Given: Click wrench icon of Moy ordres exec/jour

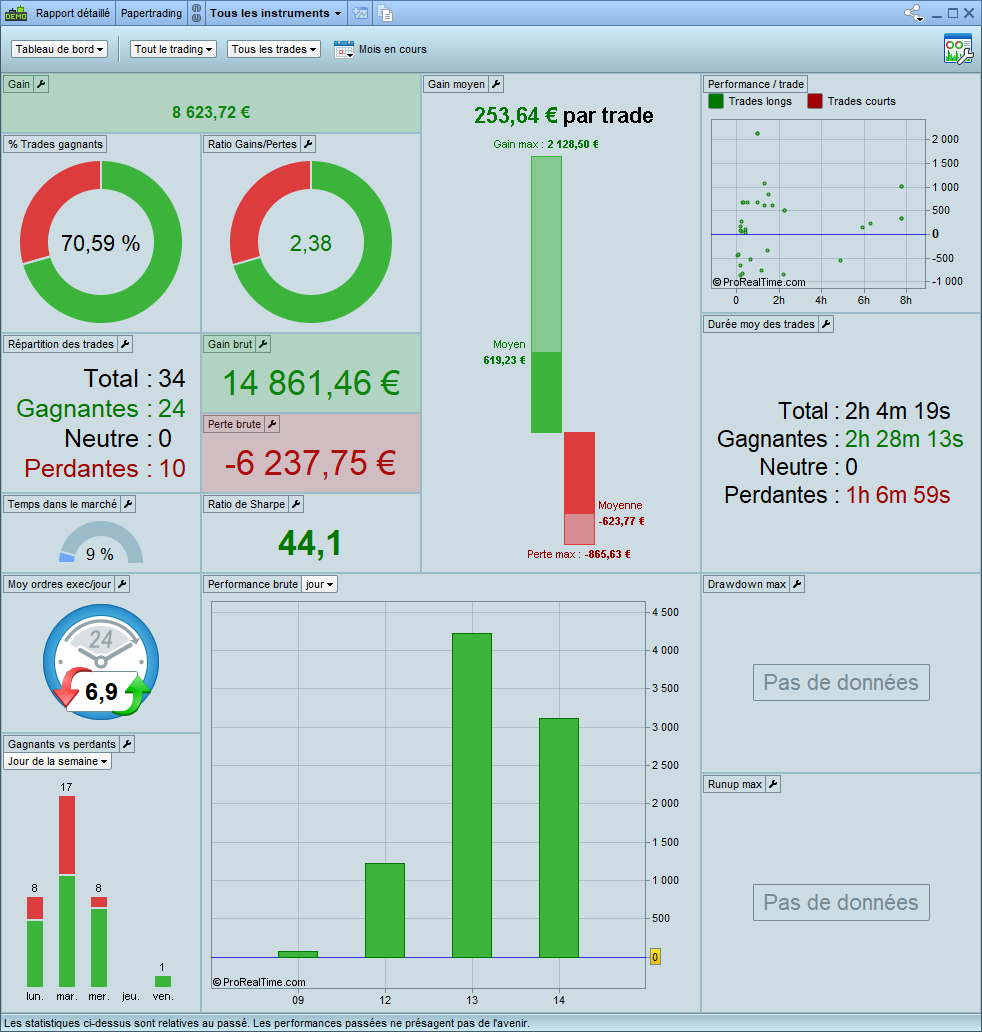Looking at the screenshot, I should 122,584.
